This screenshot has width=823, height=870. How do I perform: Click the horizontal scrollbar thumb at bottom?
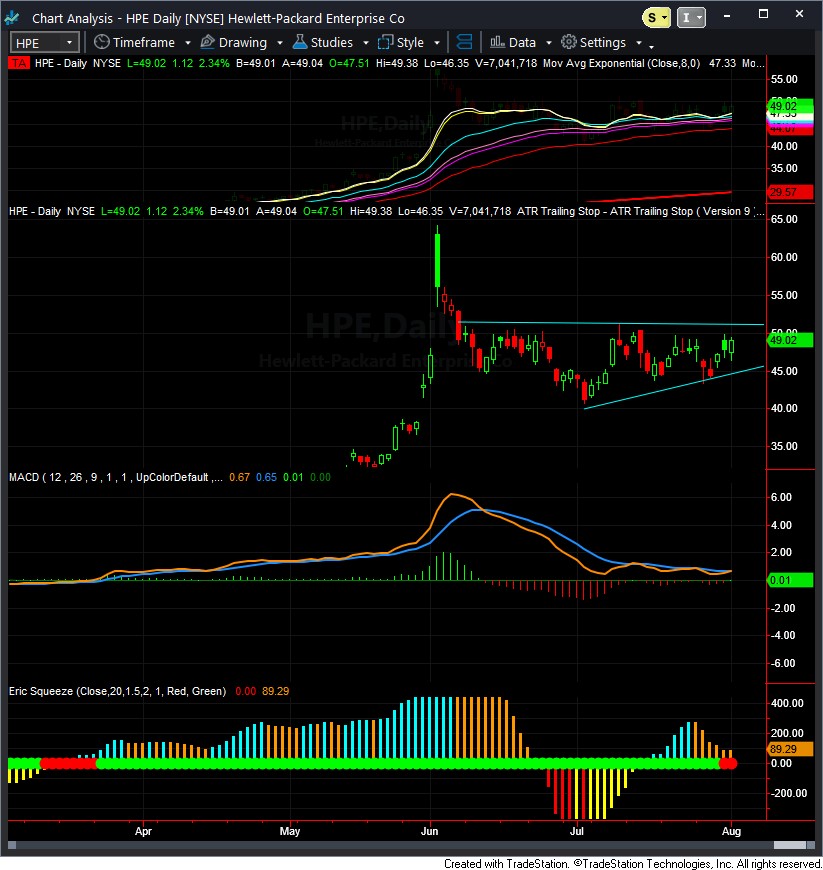click(789, 845)
